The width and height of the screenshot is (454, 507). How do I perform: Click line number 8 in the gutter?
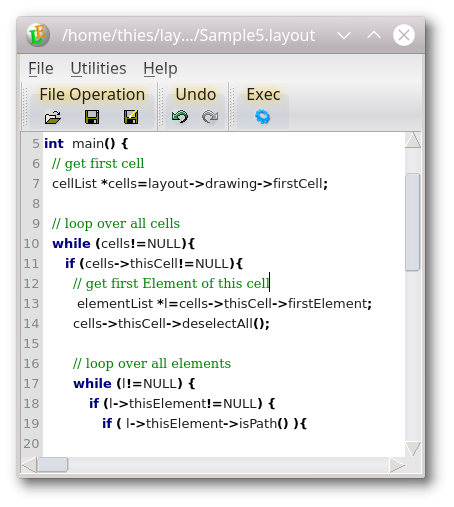click(x=36, y=204)
